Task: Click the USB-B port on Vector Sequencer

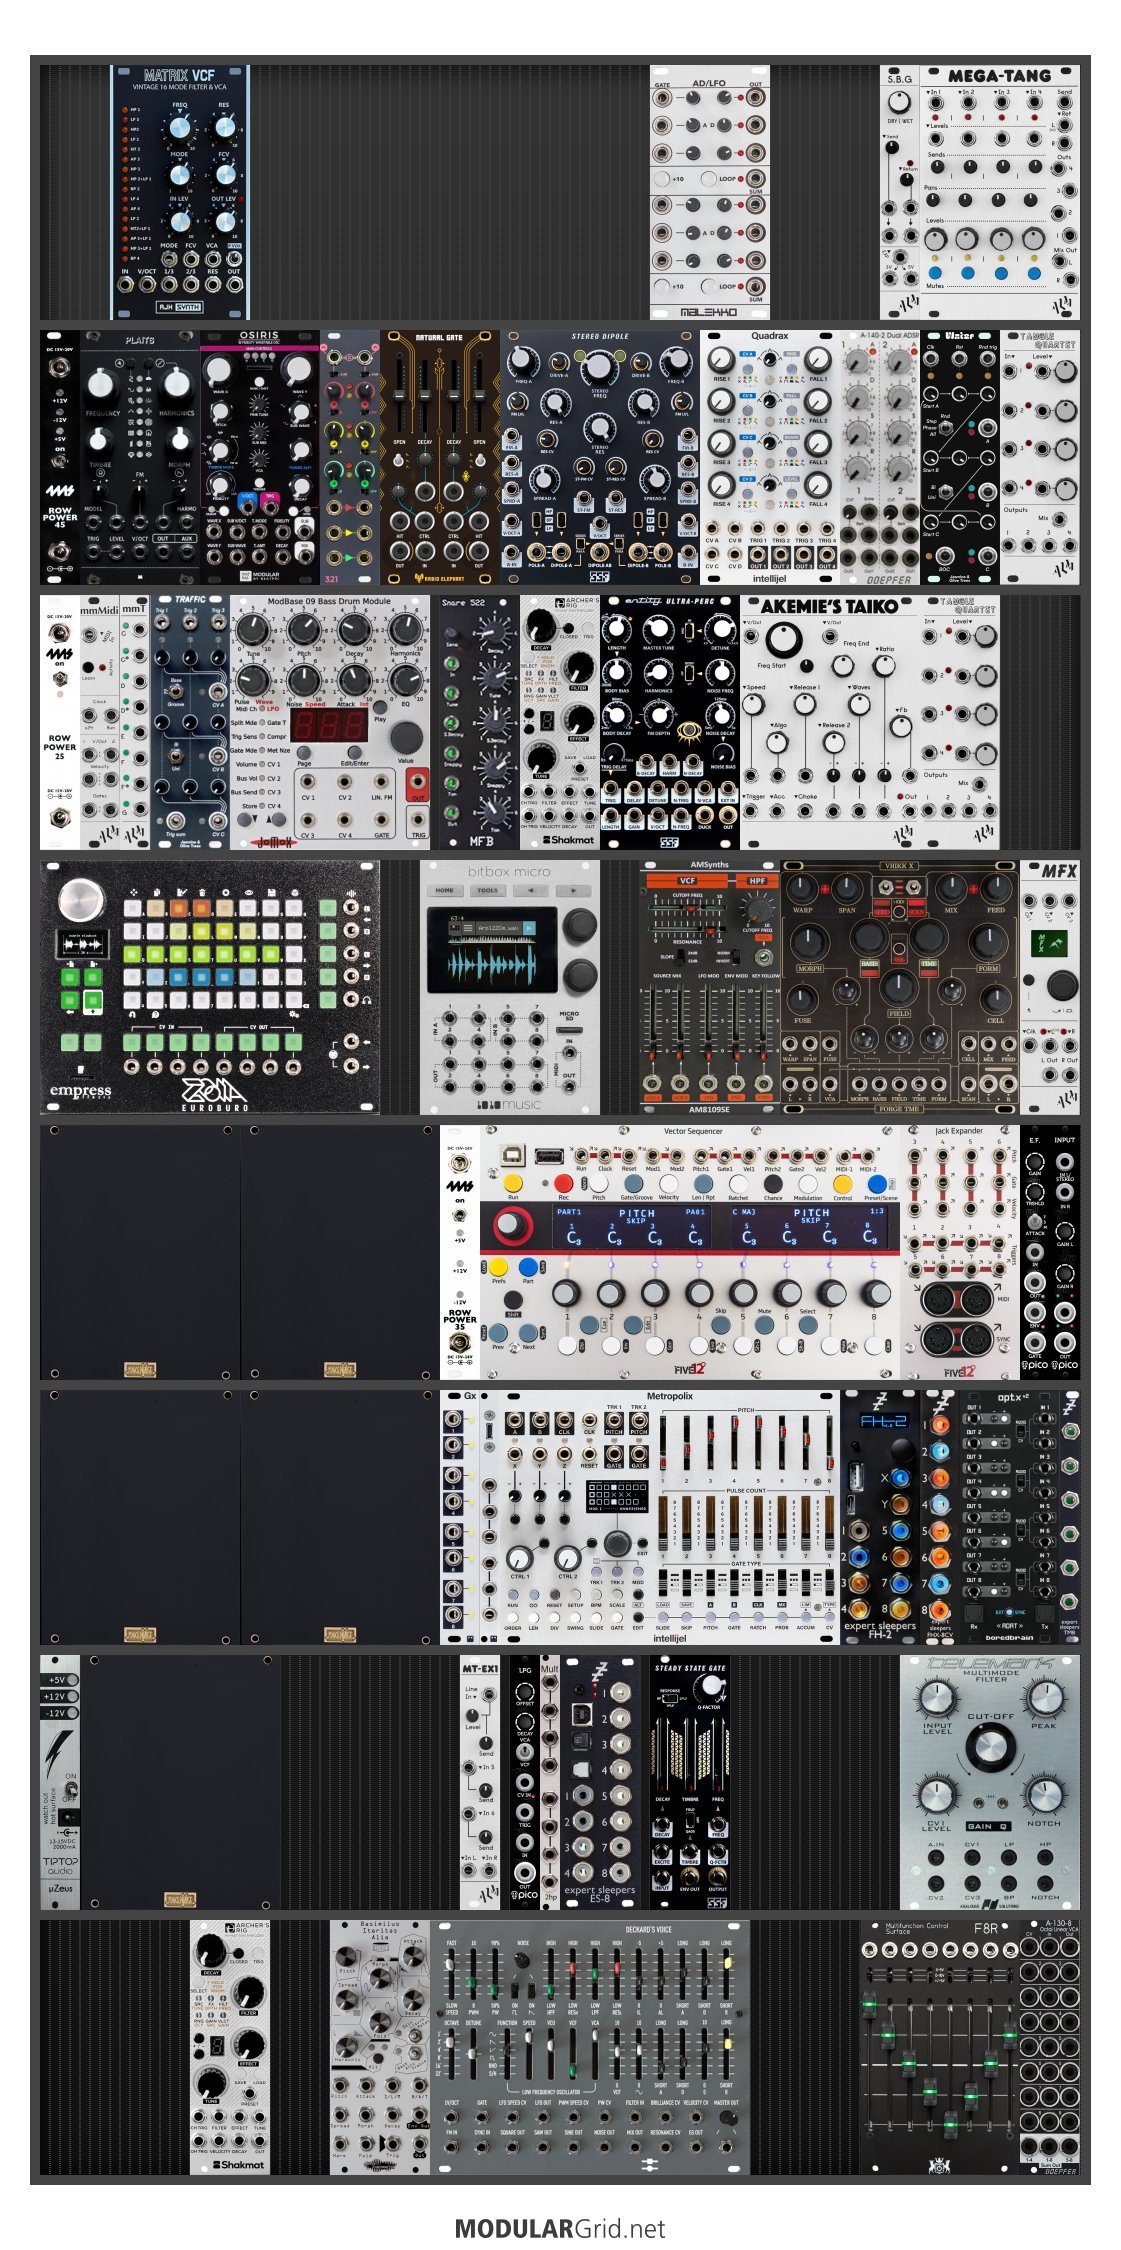Action: (x=513, y=1155)
